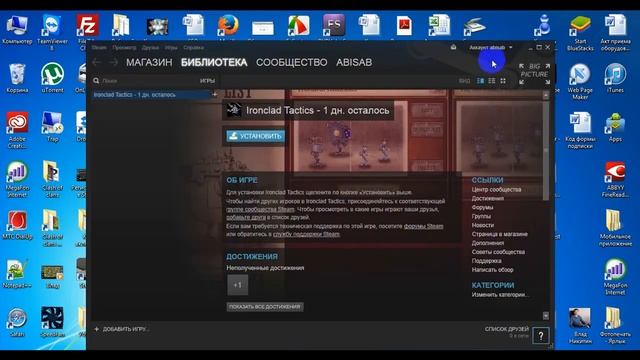The width and height of the screenshot is (640, 360).
Task: Open SpeedFan desktop shortcut
Action: coord(52,322)
